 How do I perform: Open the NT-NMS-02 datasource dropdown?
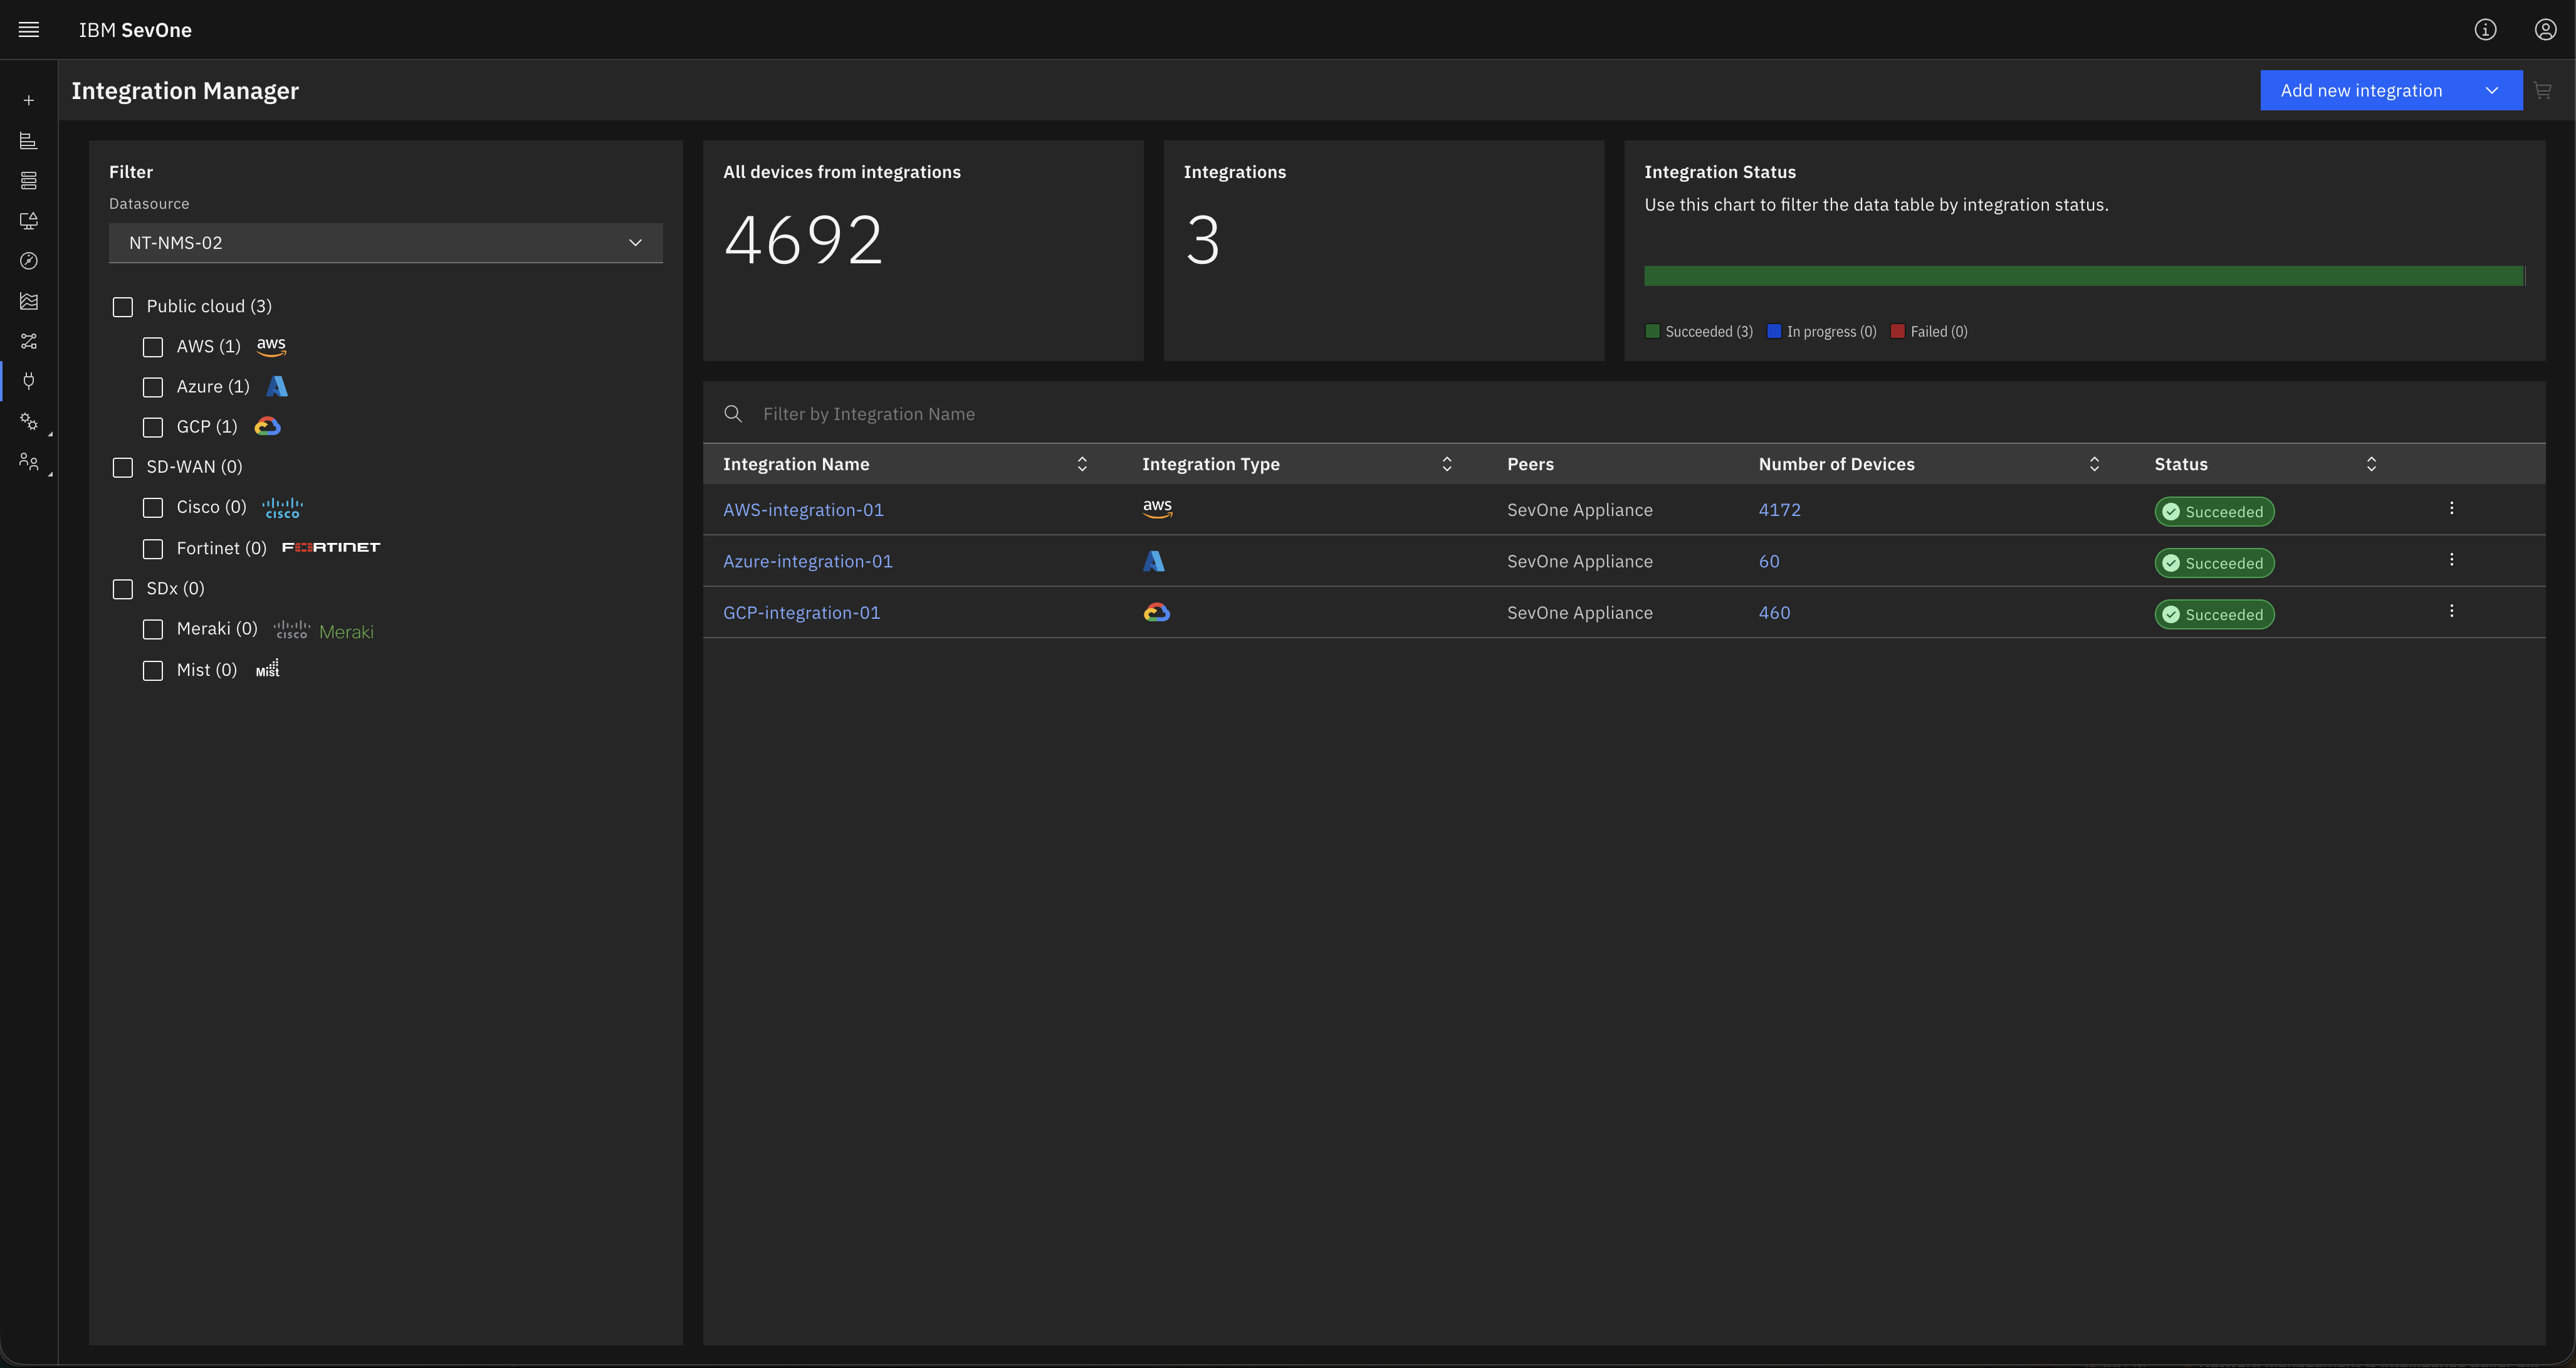tap(386, 243)
